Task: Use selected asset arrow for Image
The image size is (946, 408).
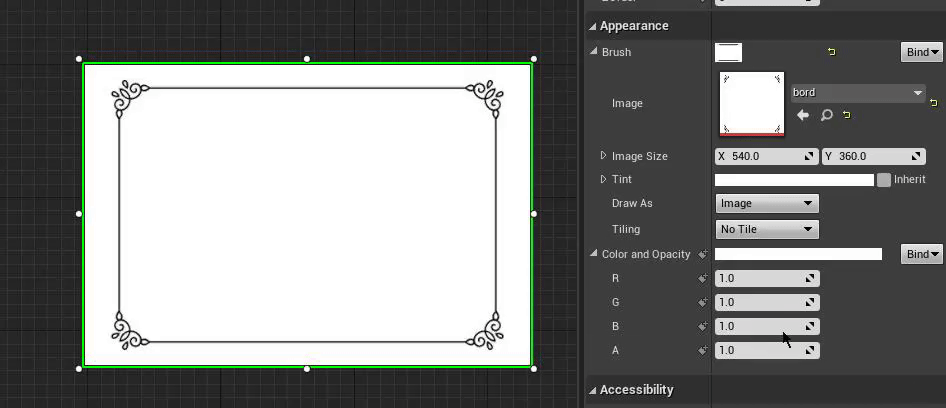Action: 802,115
